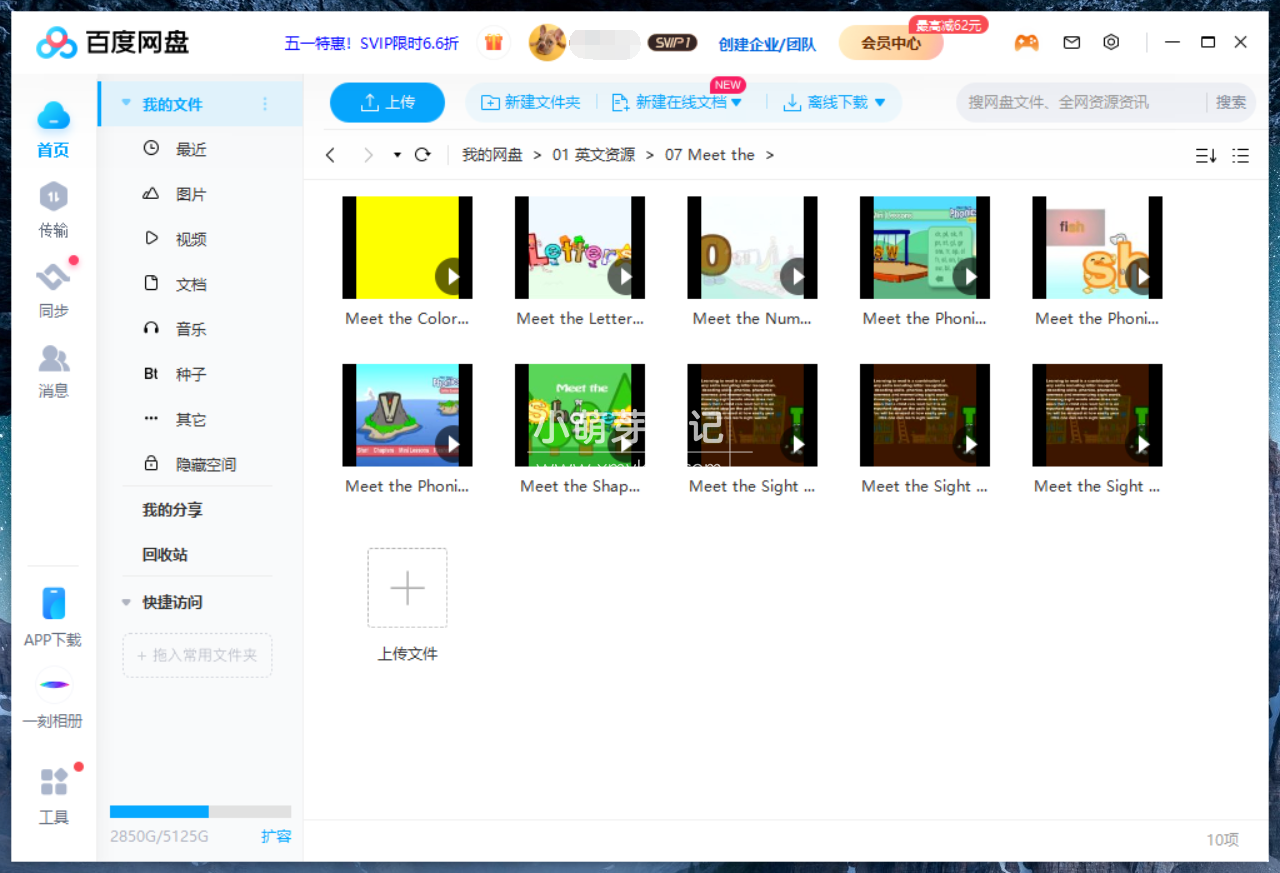The image size is (1280, 873).
Task: Open the 扩容 storage expansion link
Action: (x=276, y=837)
